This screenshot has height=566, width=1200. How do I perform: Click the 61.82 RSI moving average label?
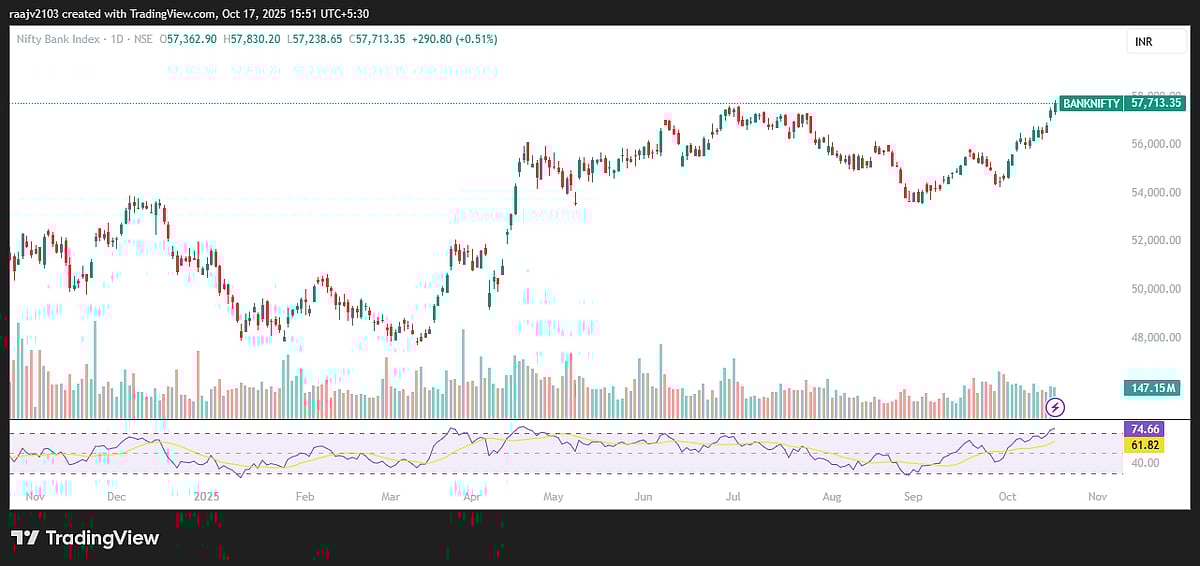1141,443
